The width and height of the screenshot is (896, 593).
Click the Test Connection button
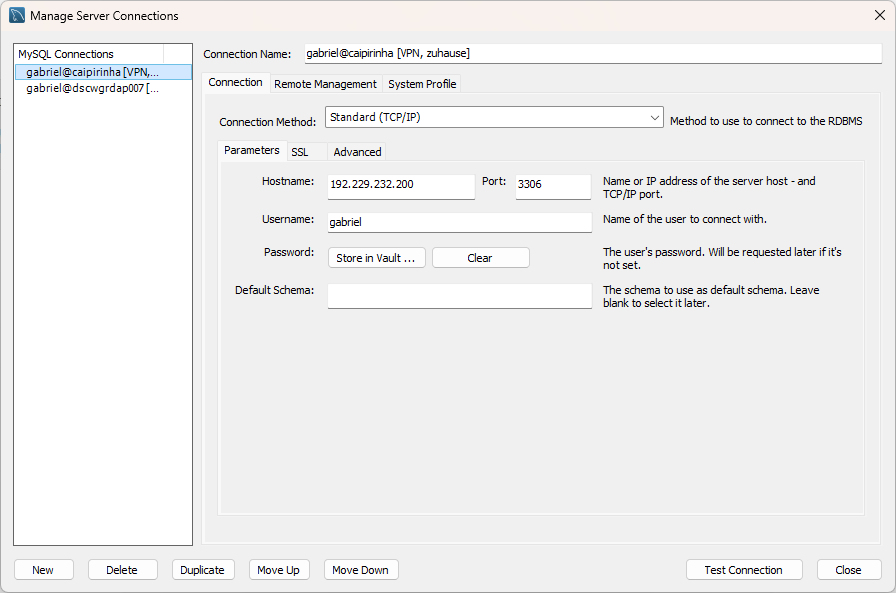click(x=743, y=570)
